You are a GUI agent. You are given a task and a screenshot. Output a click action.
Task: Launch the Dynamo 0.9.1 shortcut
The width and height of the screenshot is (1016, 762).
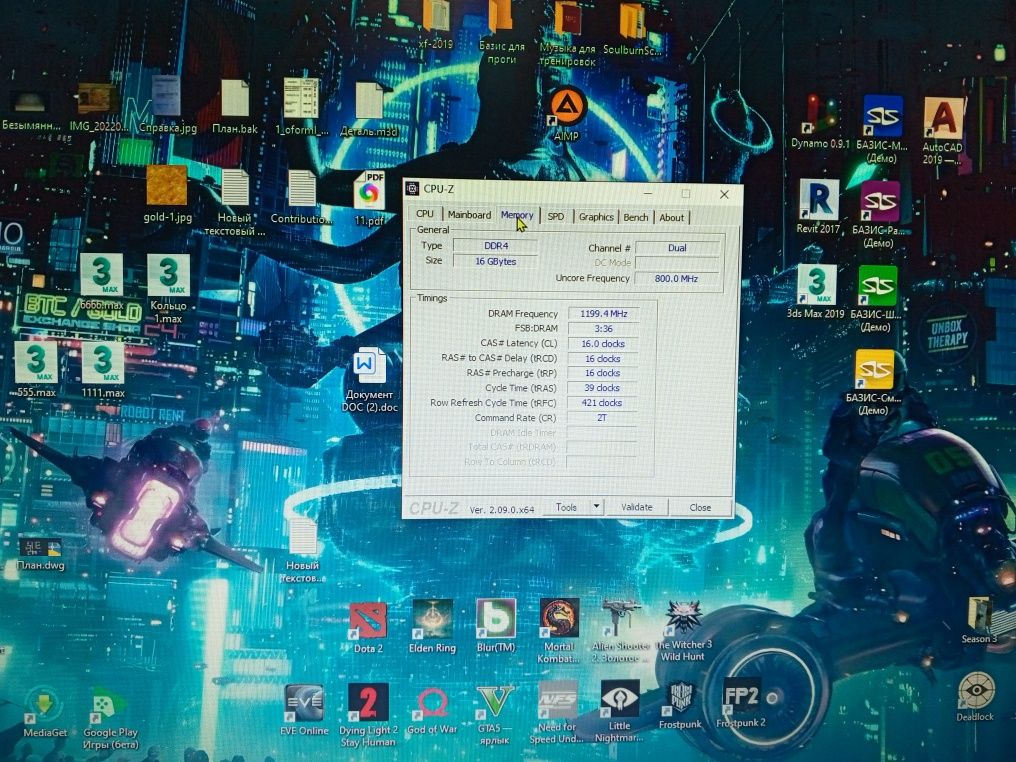(x=820, y=122)
